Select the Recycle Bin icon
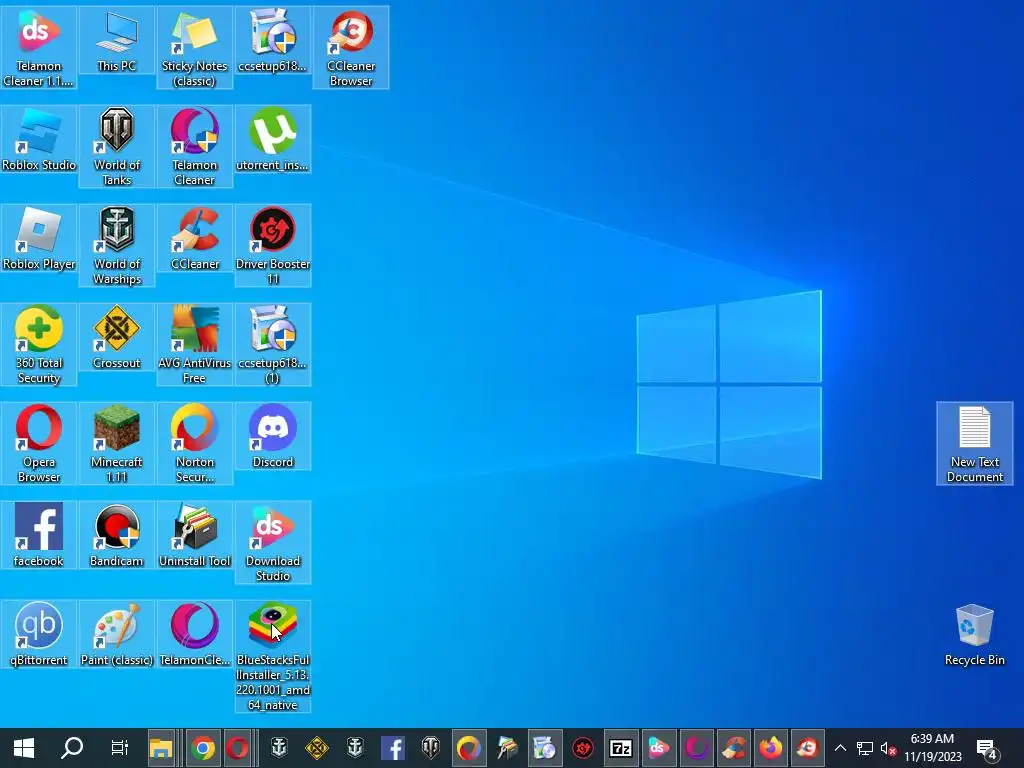 click(974, 634)
